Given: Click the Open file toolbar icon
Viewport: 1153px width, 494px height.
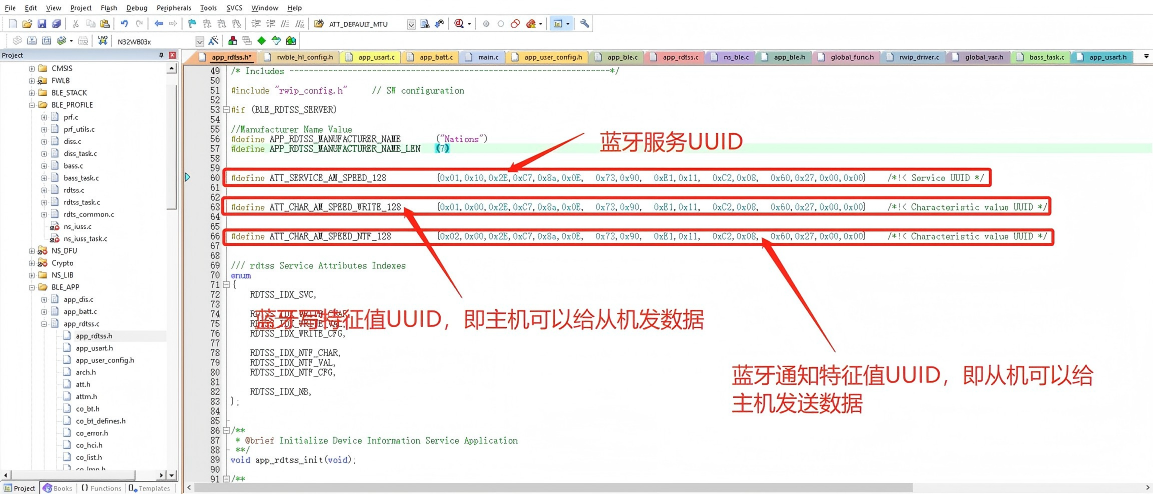Looking at the screenshot, I should (x=27, y=23).
